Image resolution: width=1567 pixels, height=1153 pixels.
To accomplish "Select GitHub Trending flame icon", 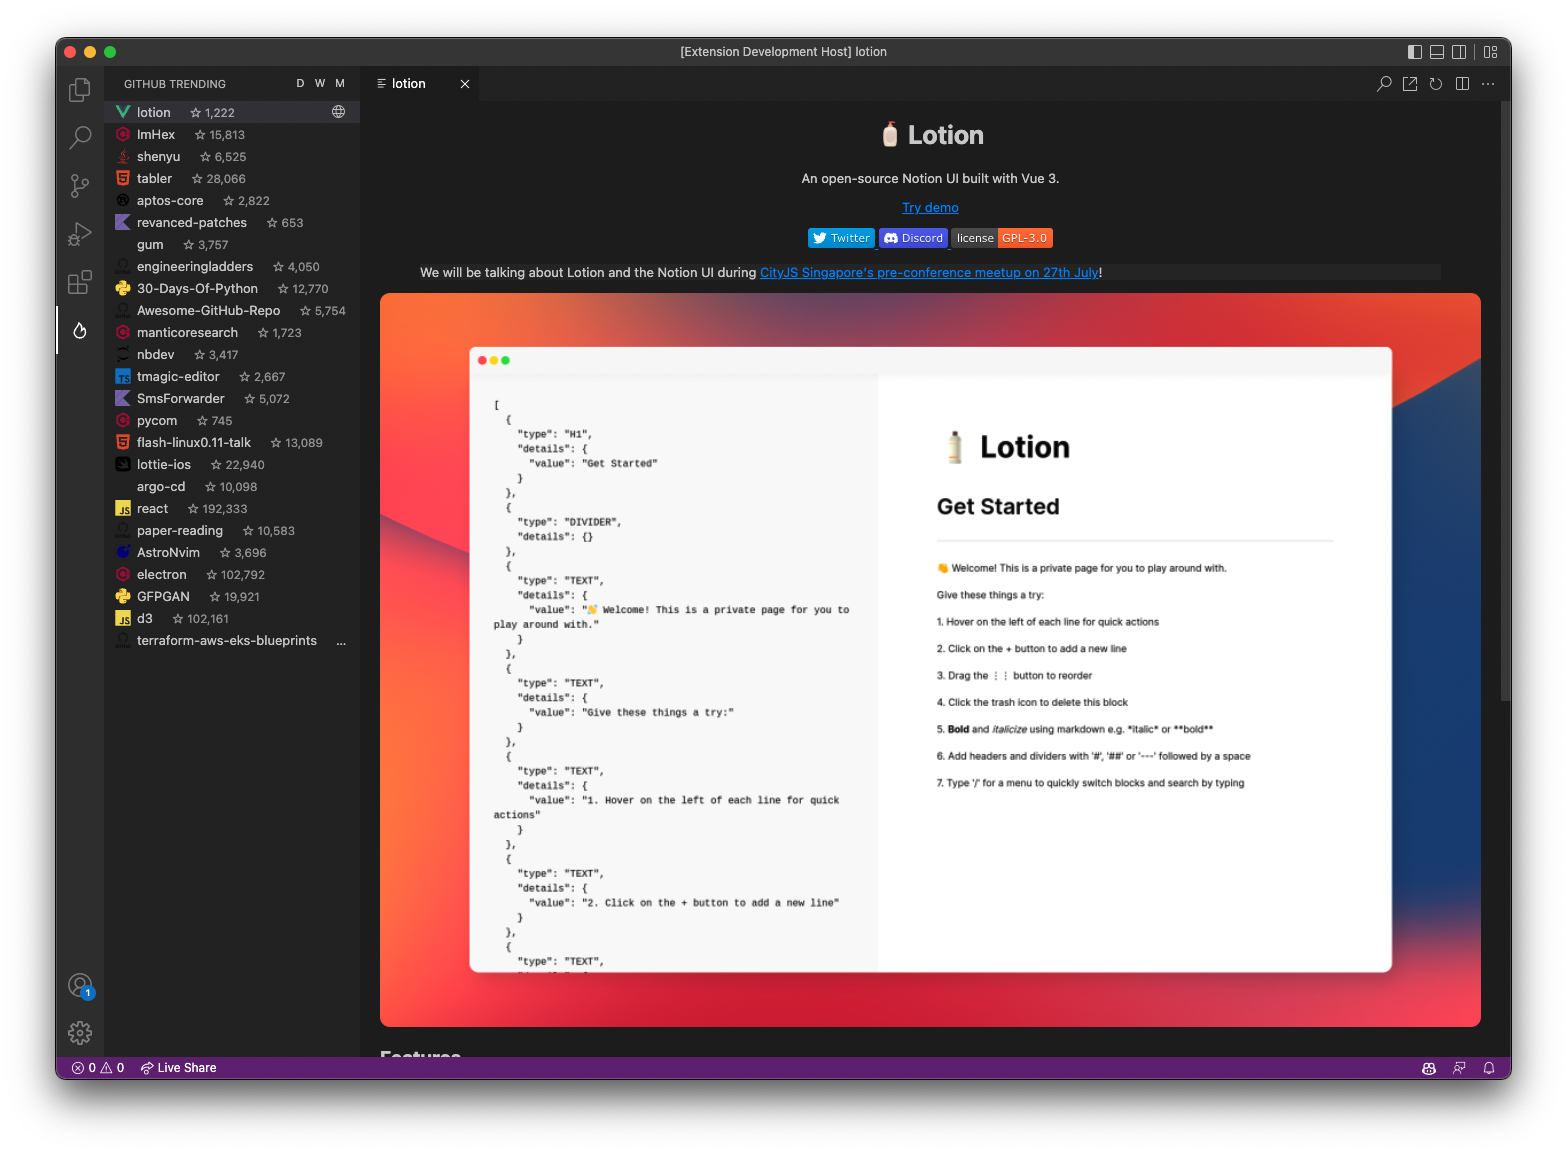I will tap(80, 330).
